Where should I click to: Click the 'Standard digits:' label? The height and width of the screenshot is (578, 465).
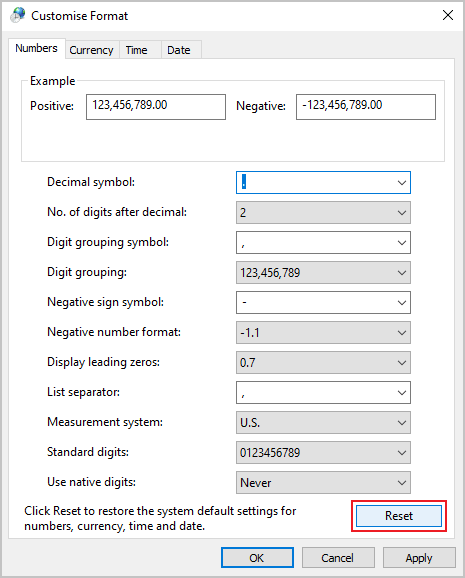[x=88, y=452]
